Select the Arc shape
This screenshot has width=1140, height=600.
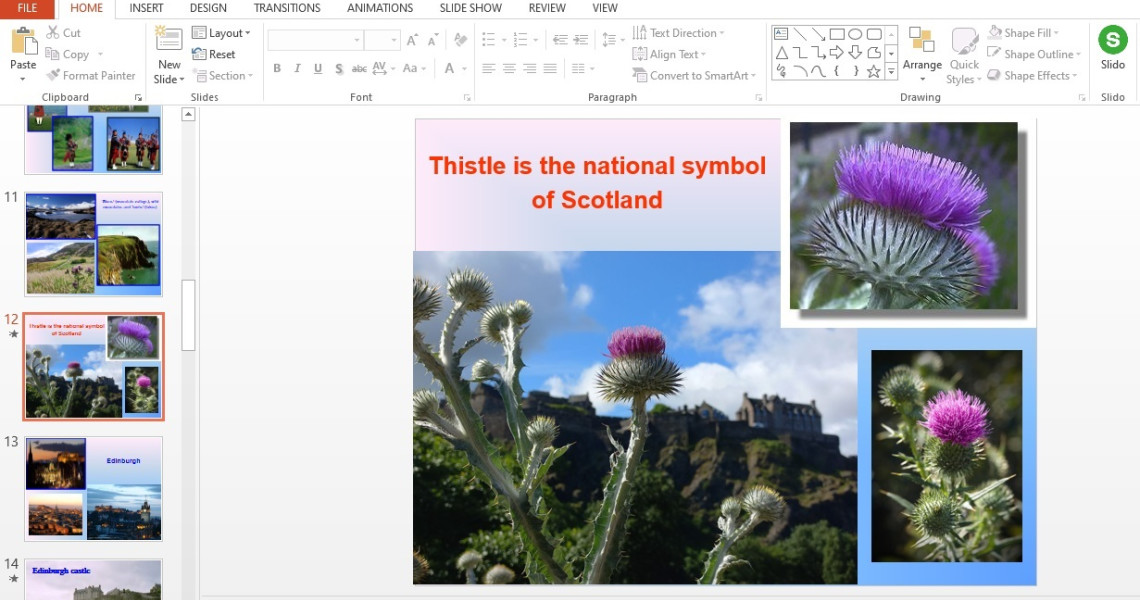[x=800, y=71]
